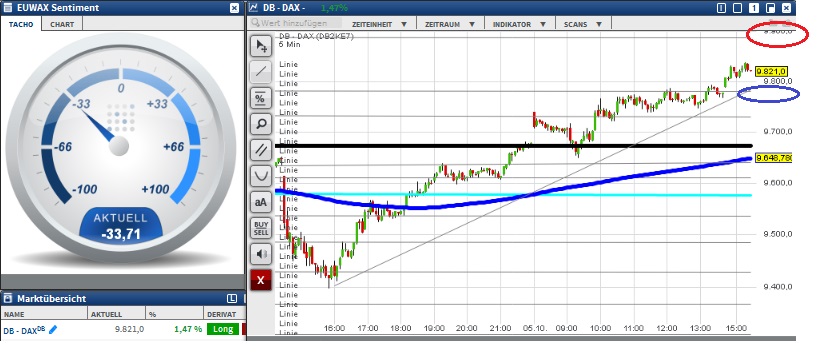Click the chart icon in DB - DAX title bar
Viewport: 831px width, 364px height.
tap(253, 7)
